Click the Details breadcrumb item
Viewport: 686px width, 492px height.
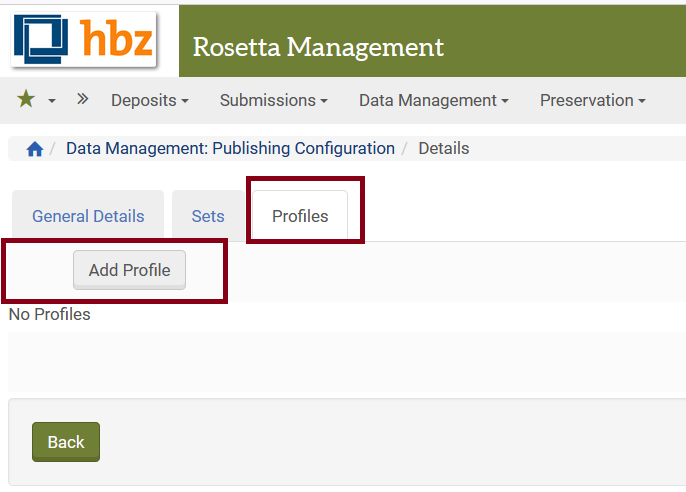click(443, 148)
